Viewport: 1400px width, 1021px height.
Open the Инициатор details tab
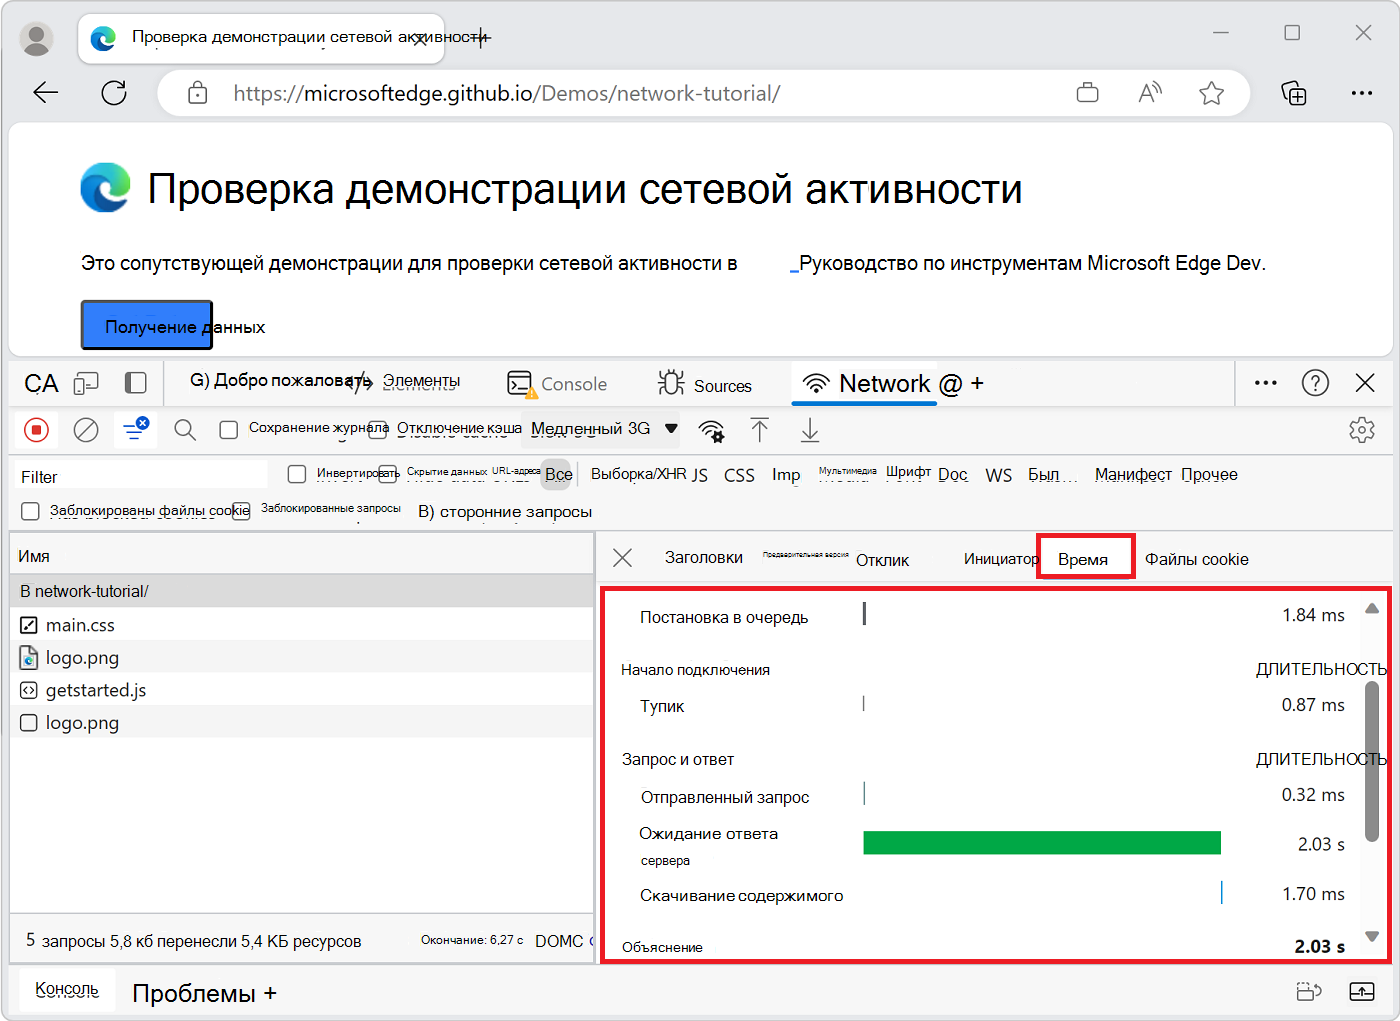point(1001,558)
